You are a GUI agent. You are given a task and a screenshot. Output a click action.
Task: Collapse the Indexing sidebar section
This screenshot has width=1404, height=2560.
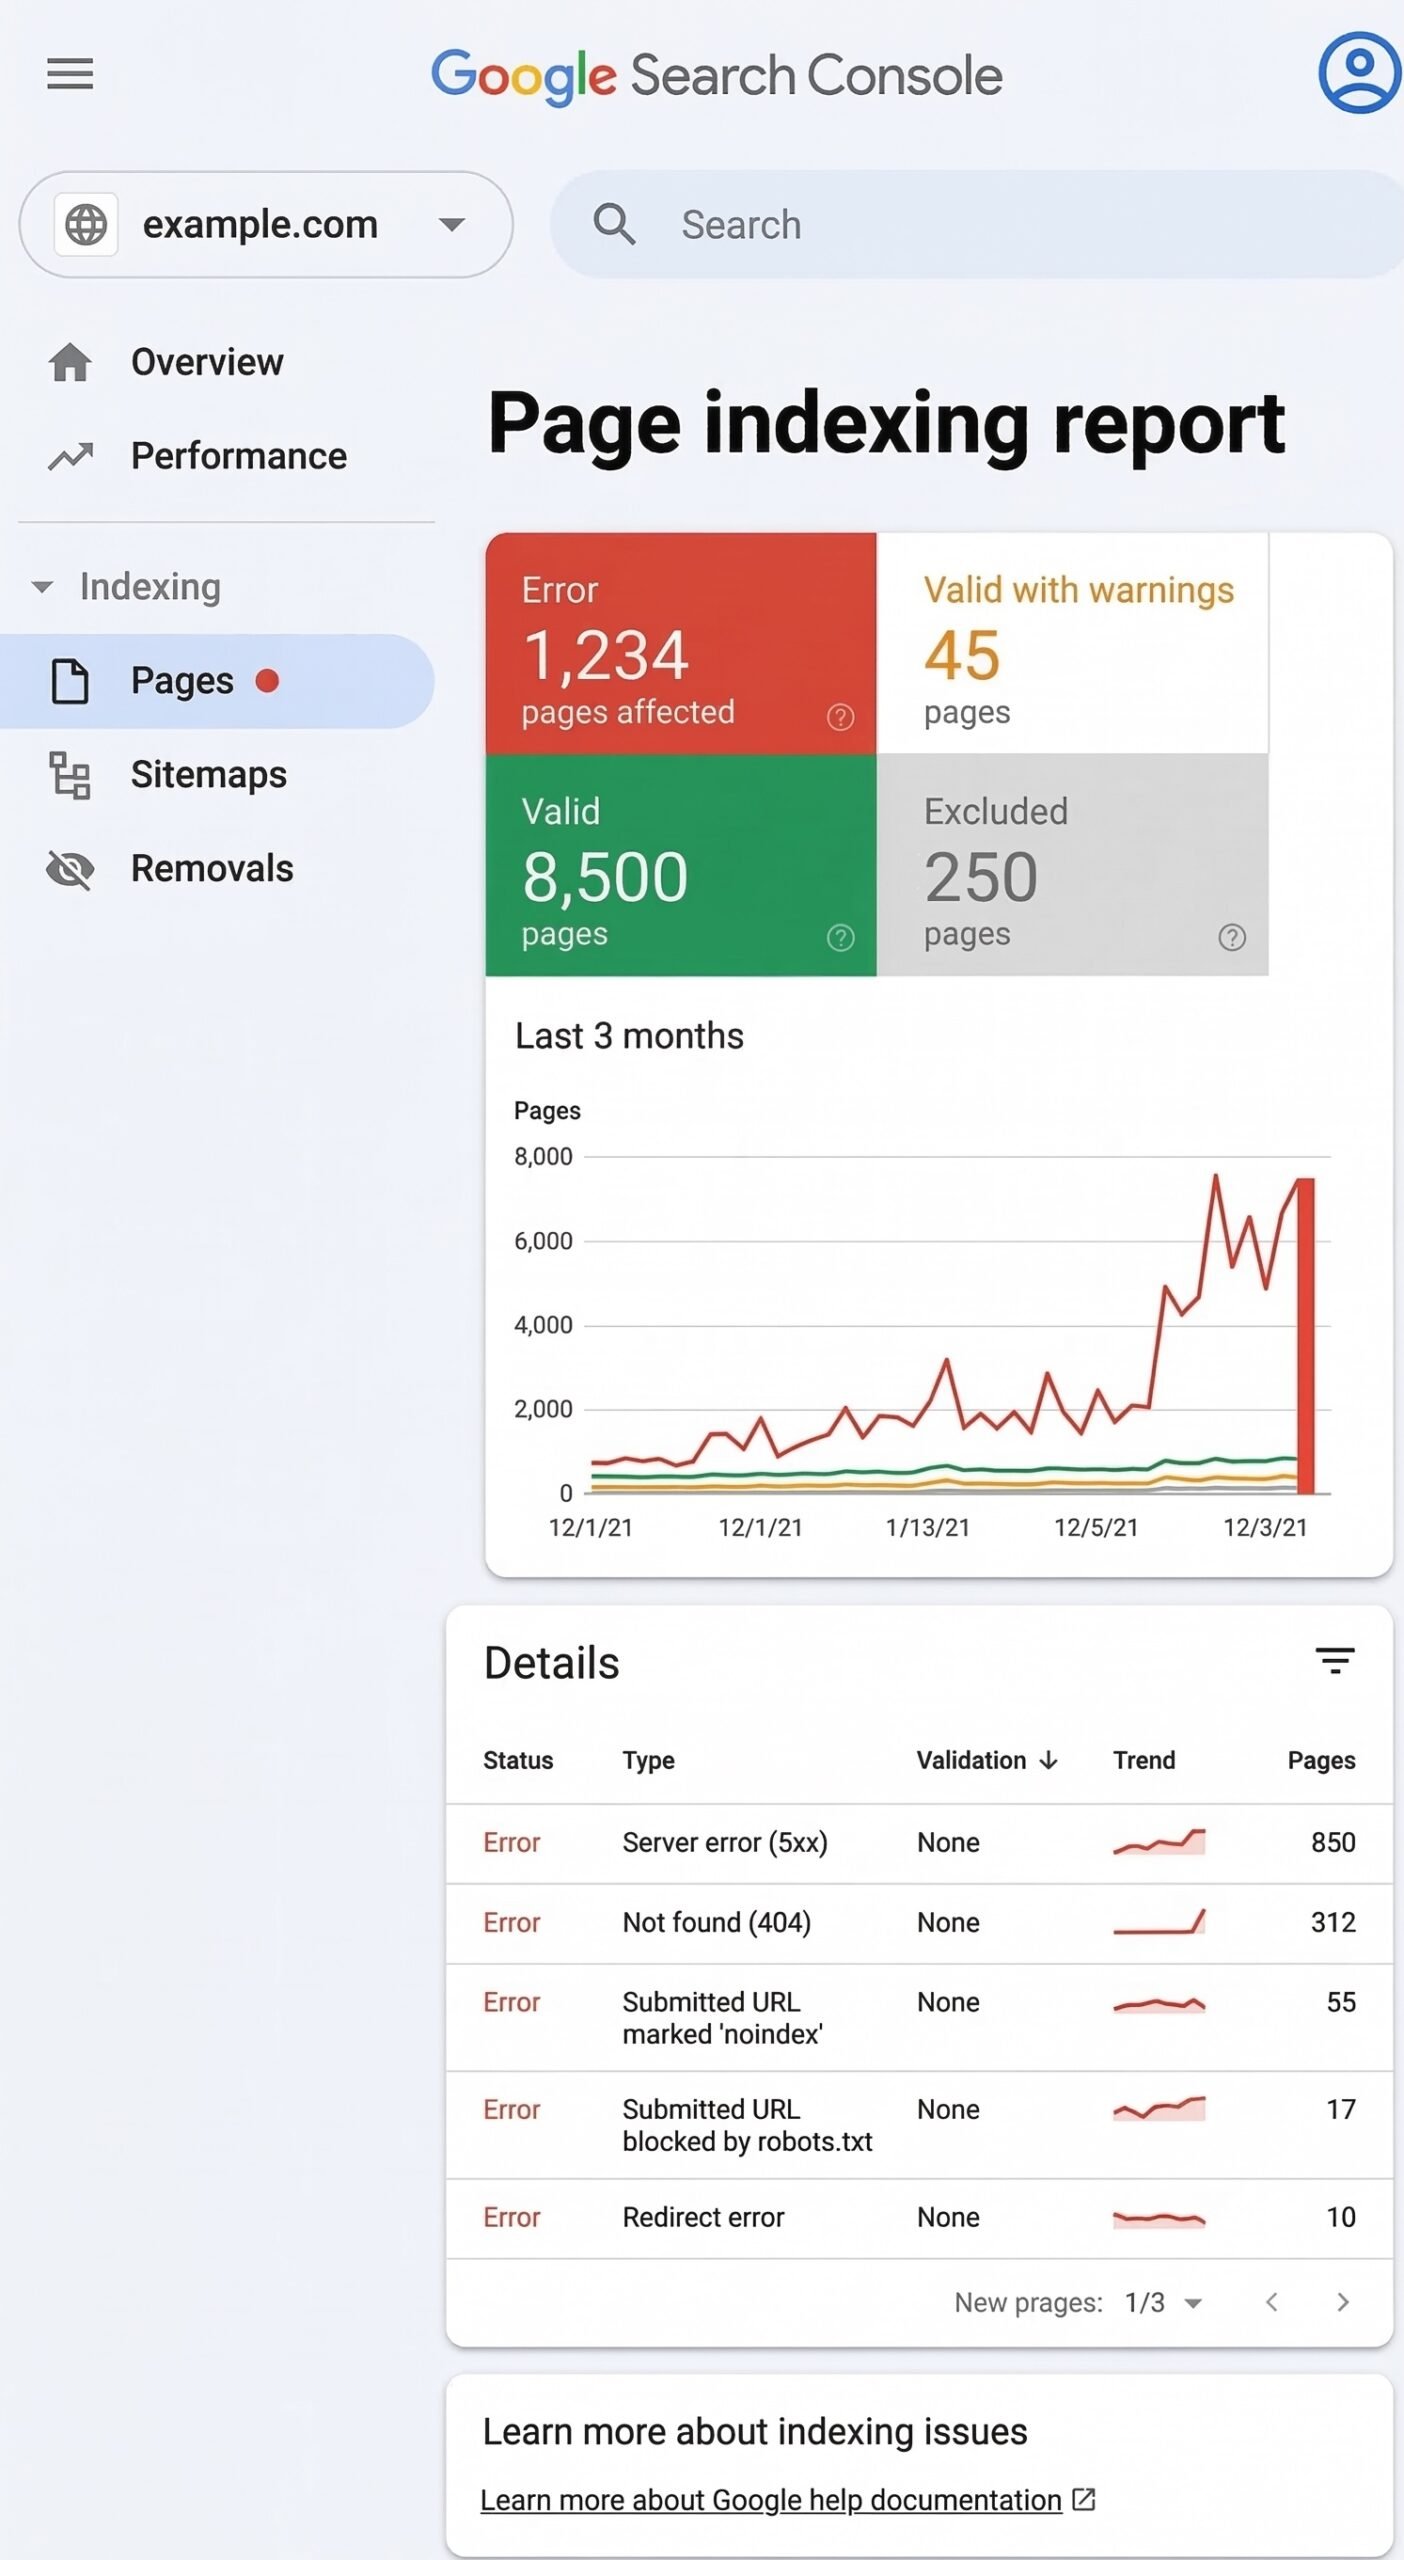click(x=42, y=587)
